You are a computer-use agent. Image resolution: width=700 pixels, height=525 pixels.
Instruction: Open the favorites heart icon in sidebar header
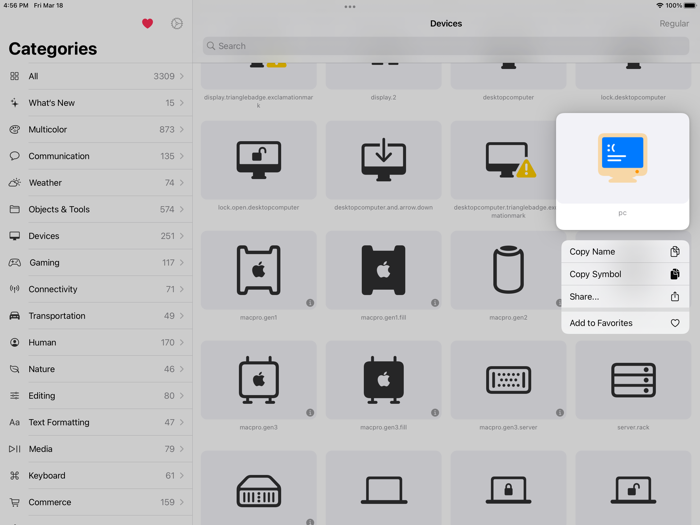click(x=147, y=24)
